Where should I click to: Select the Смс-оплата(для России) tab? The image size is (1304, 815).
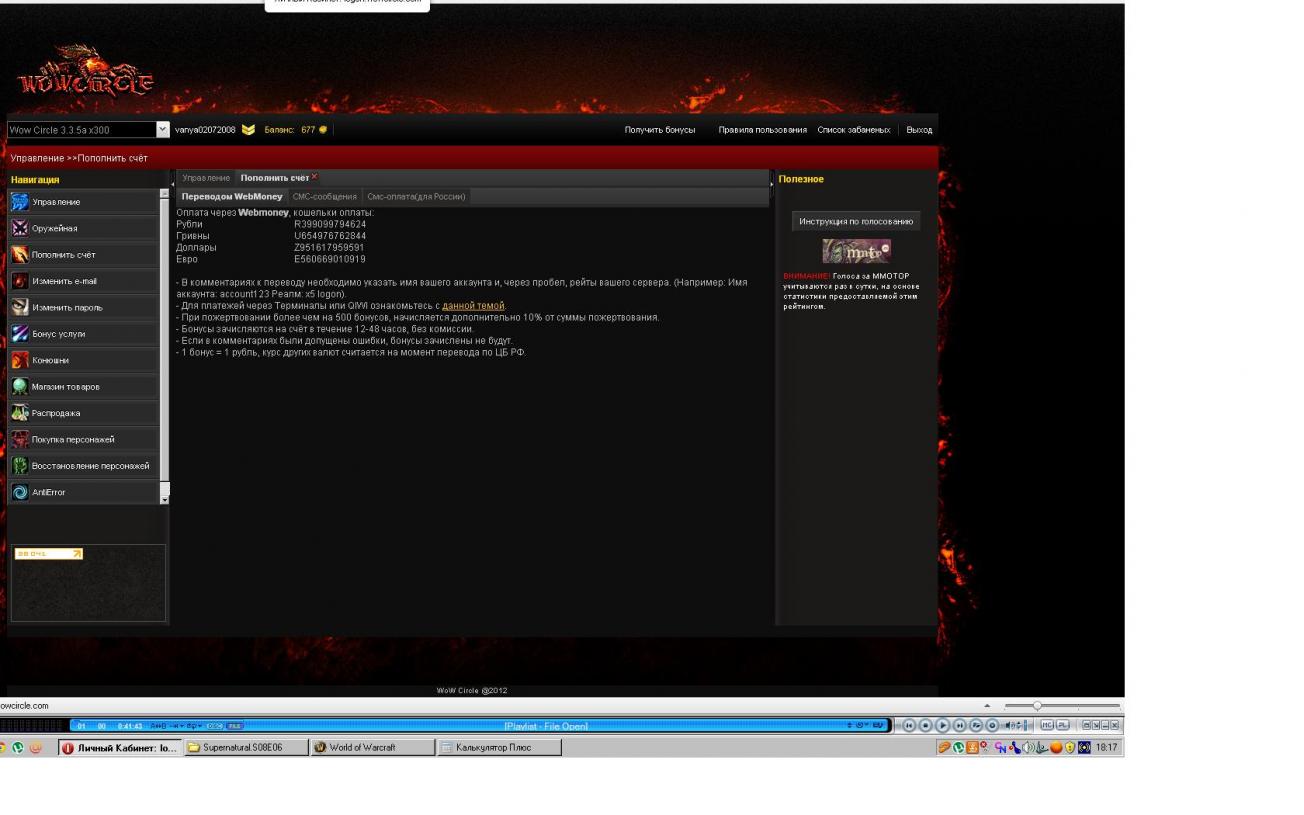point(416,197)
